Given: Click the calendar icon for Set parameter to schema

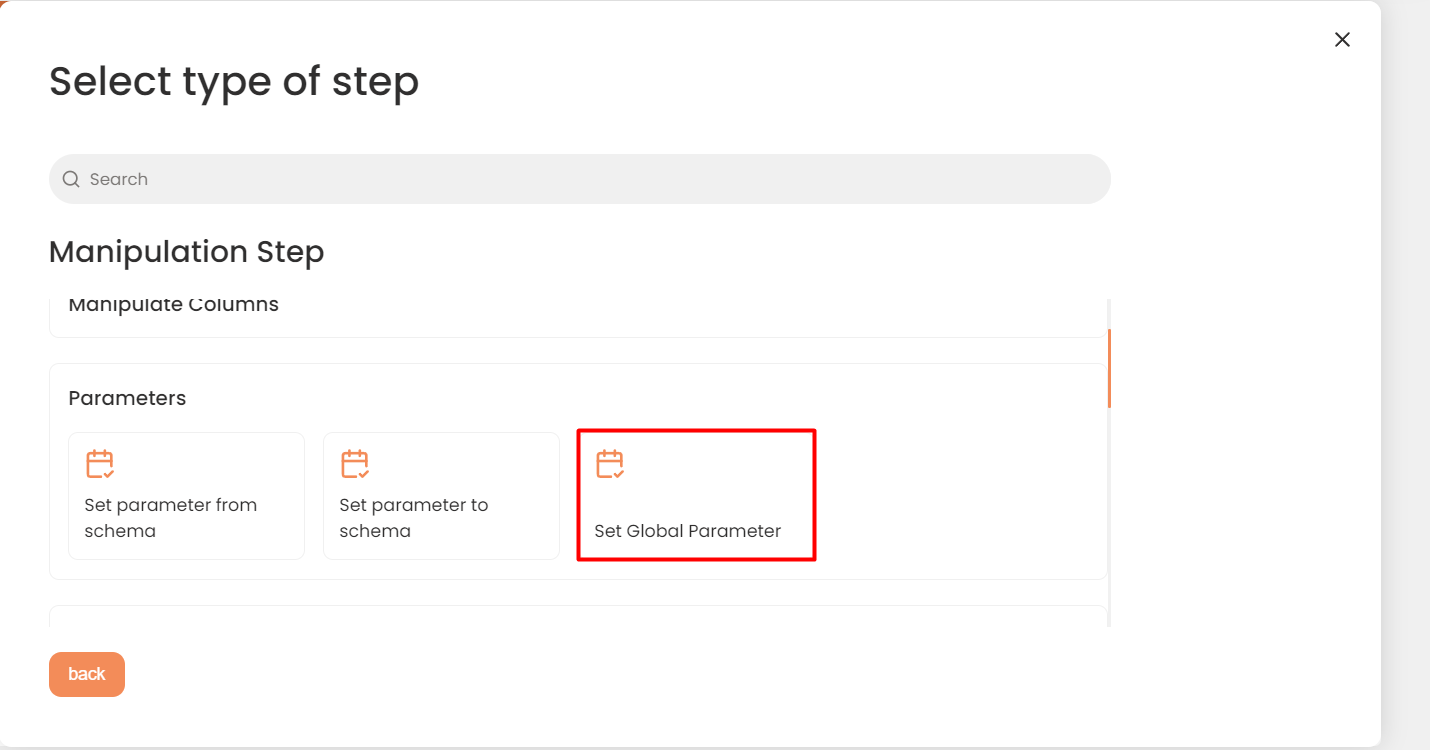Looking at the screenshot, I should pos(355,464).
